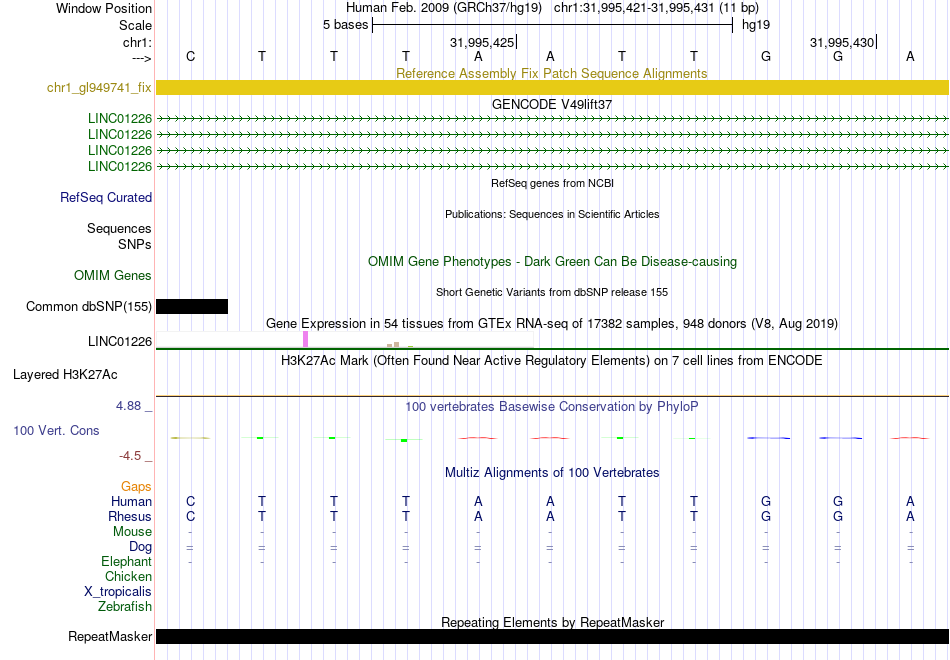This screenshot has height=660, width=950.
Task: Select the Layered H3K27Ac track label
Action: pyautogui.click(x=65, y=375)
